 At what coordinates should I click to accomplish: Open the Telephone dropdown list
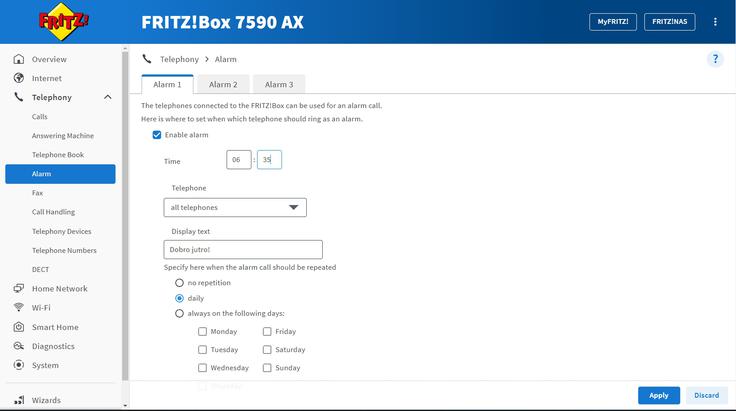tap(235, 207)
